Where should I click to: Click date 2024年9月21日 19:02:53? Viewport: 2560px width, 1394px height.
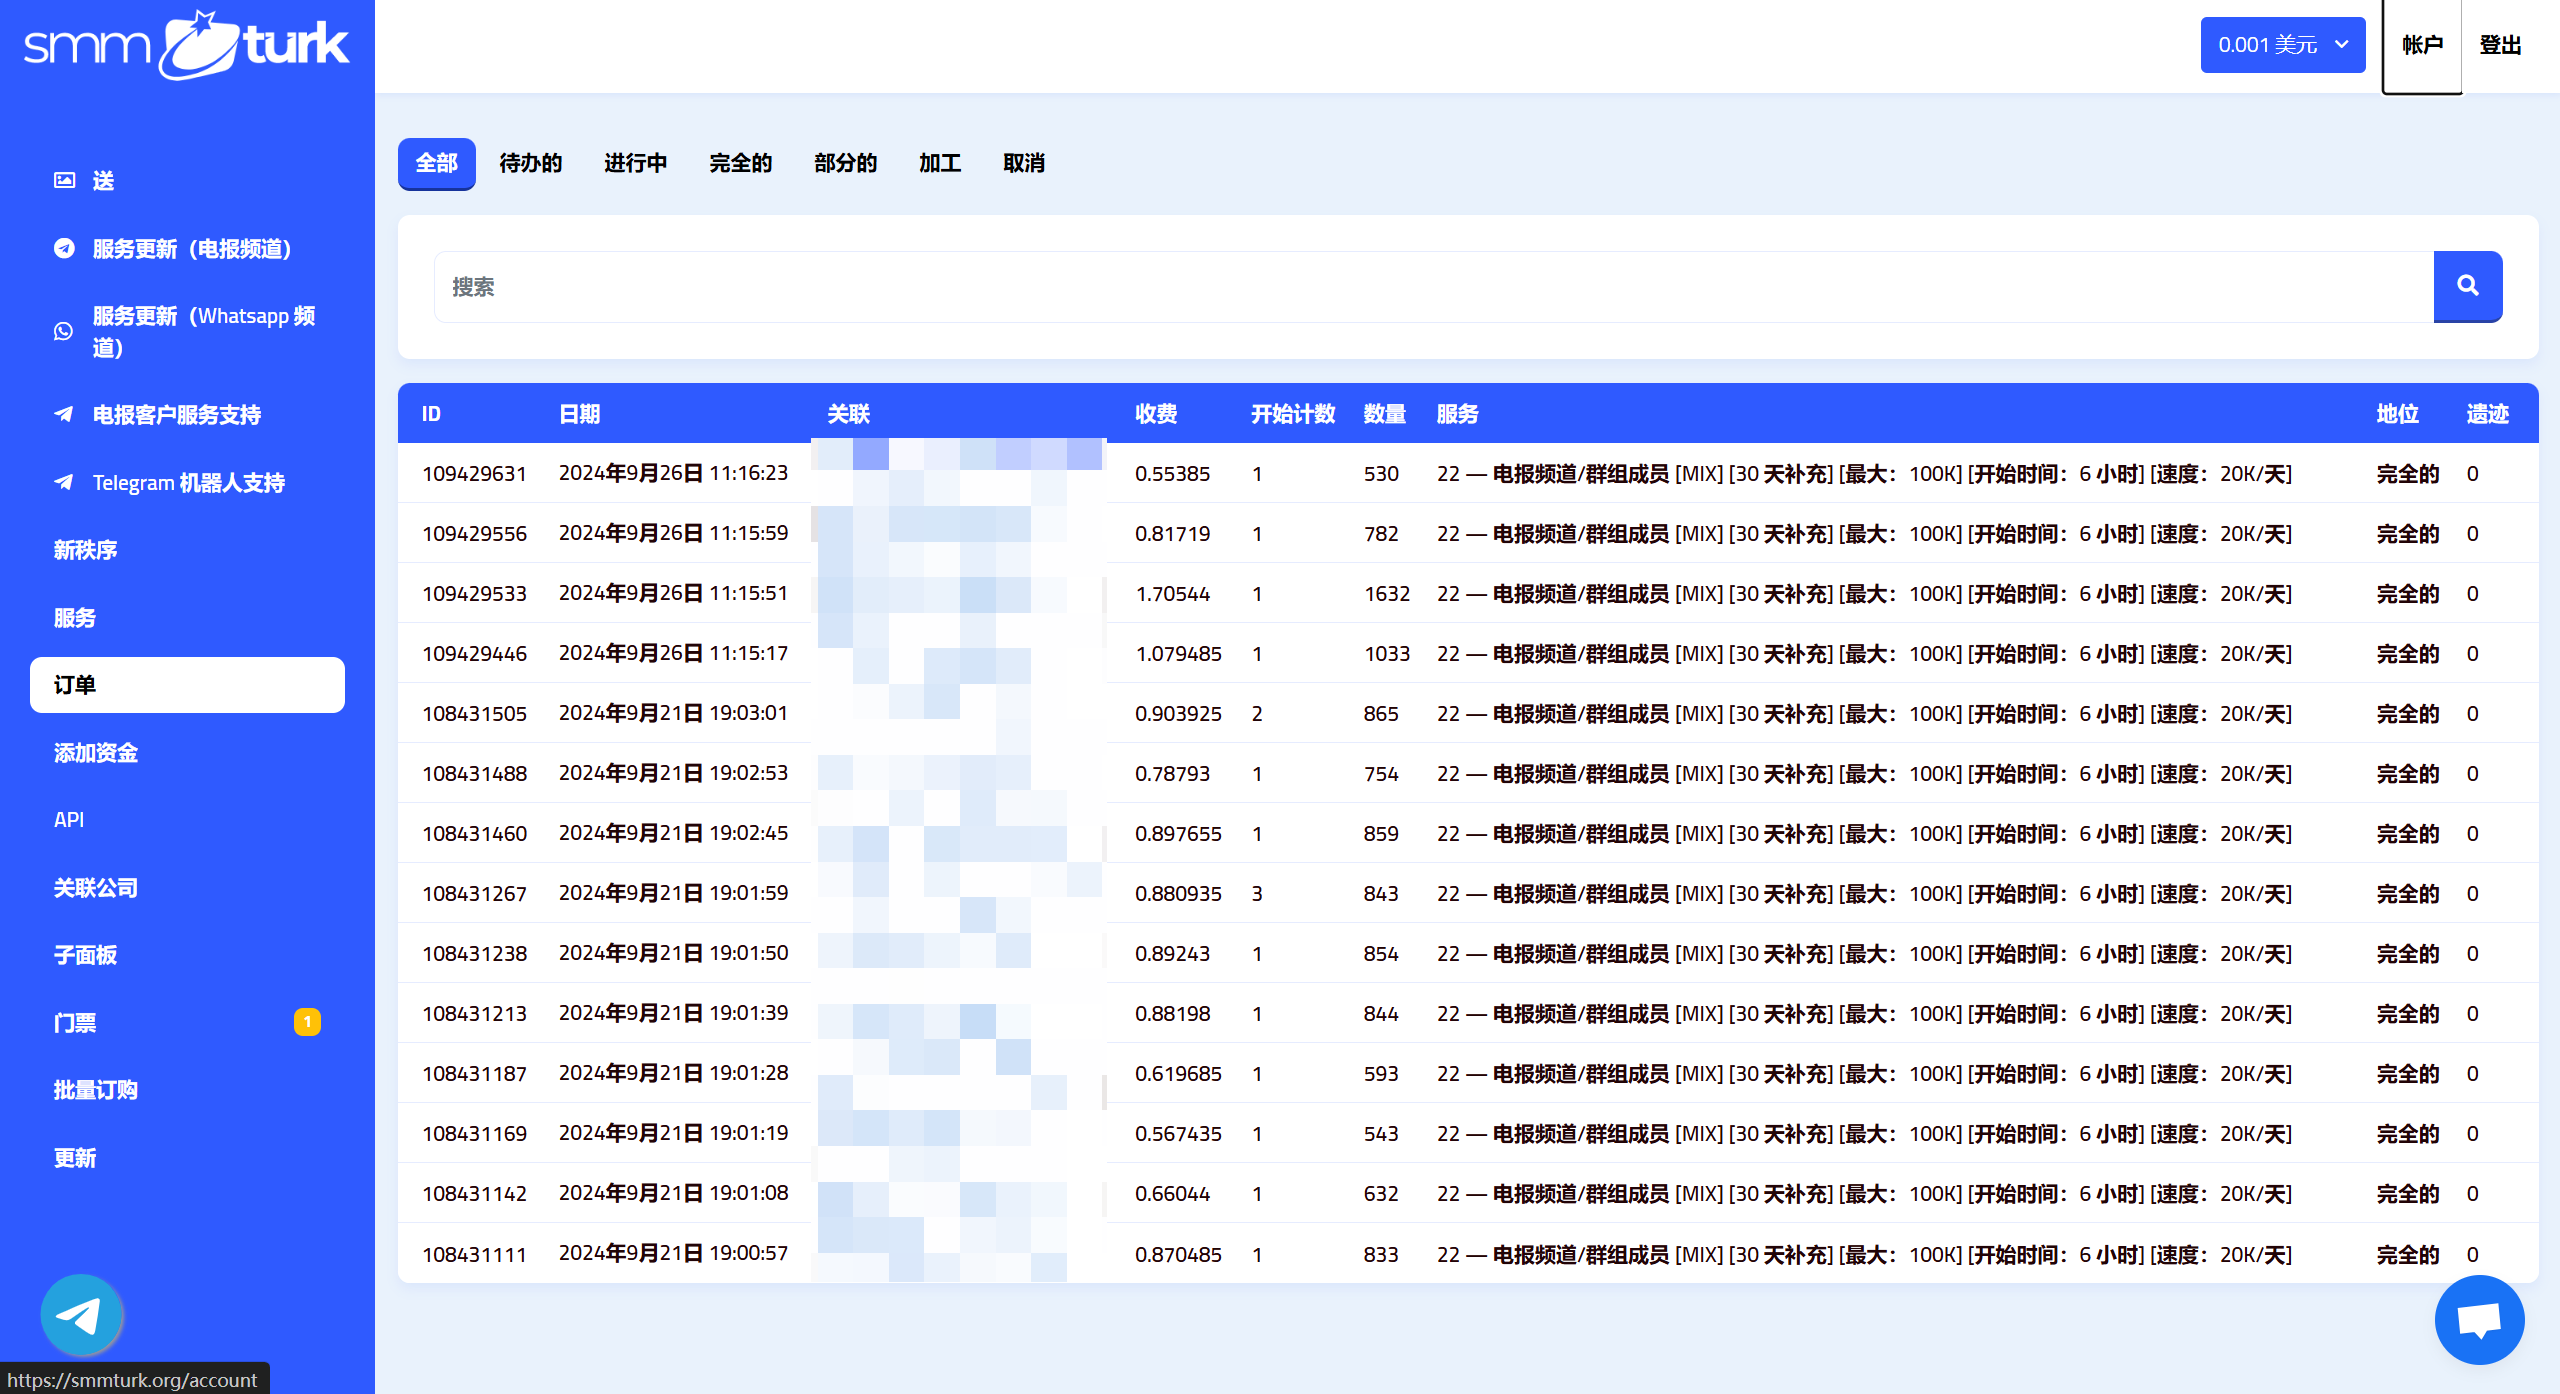click(x=673, y=773)
